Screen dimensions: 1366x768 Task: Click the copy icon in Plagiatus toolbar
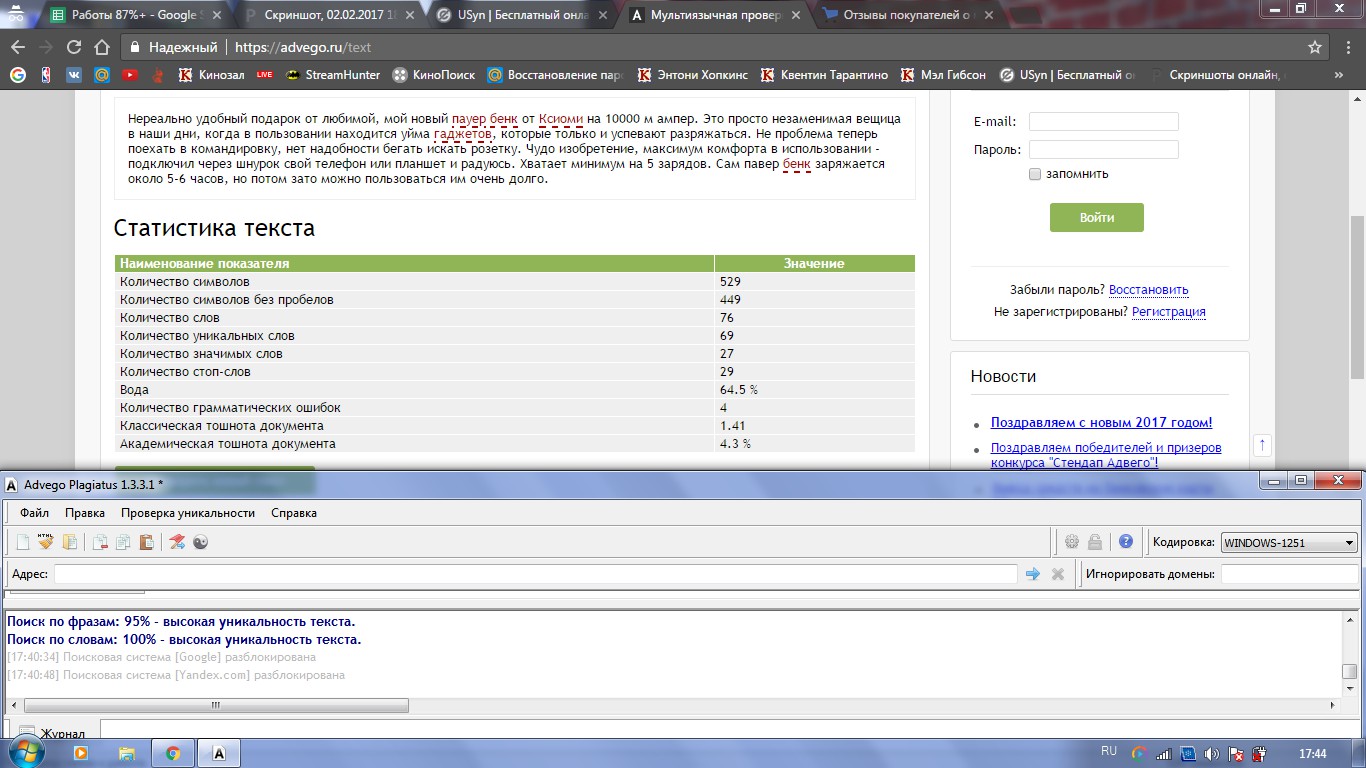point(123,542)
